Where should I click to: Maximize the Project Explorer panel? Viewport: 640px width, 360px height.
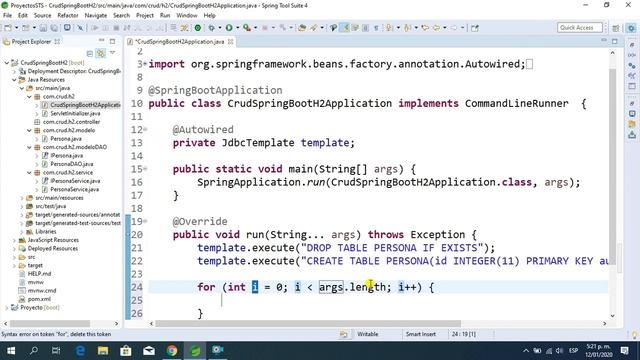[112, 41]
